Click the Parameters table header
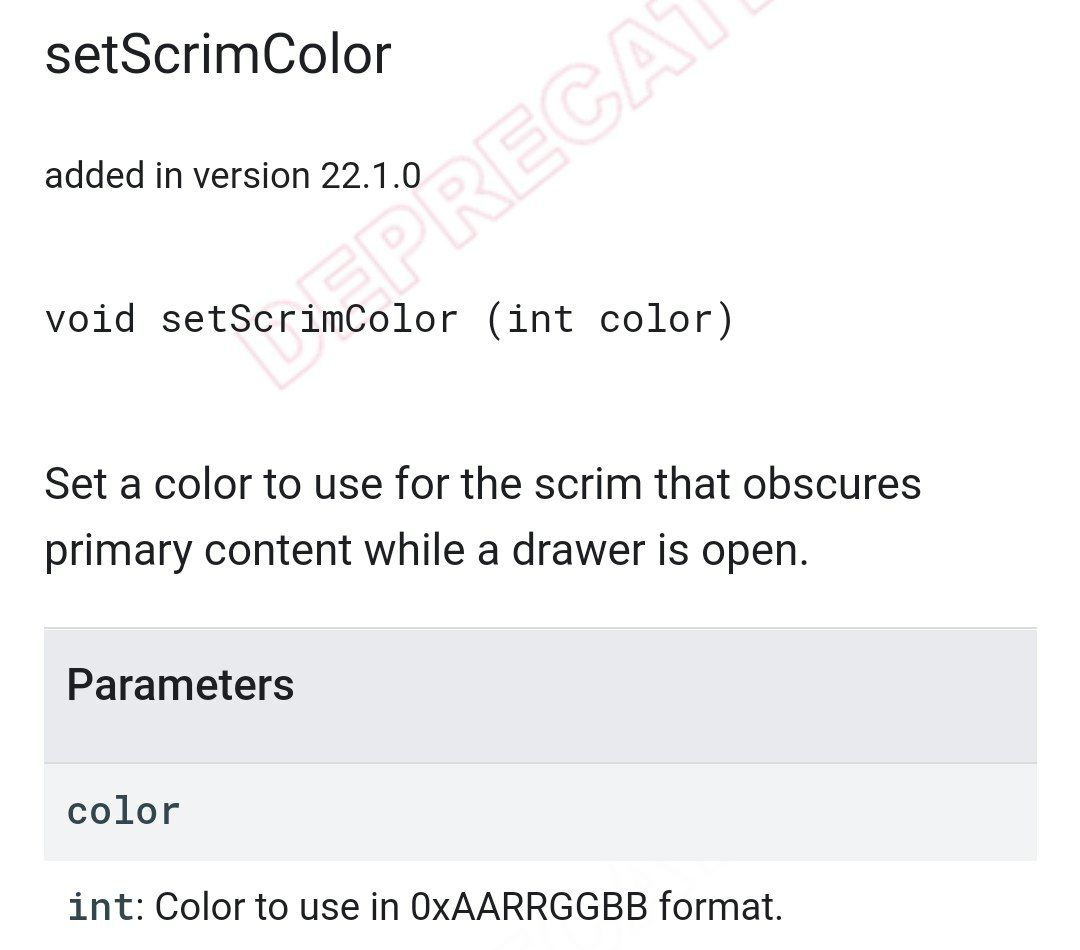The image size is (1080, 950). (181, 685)
